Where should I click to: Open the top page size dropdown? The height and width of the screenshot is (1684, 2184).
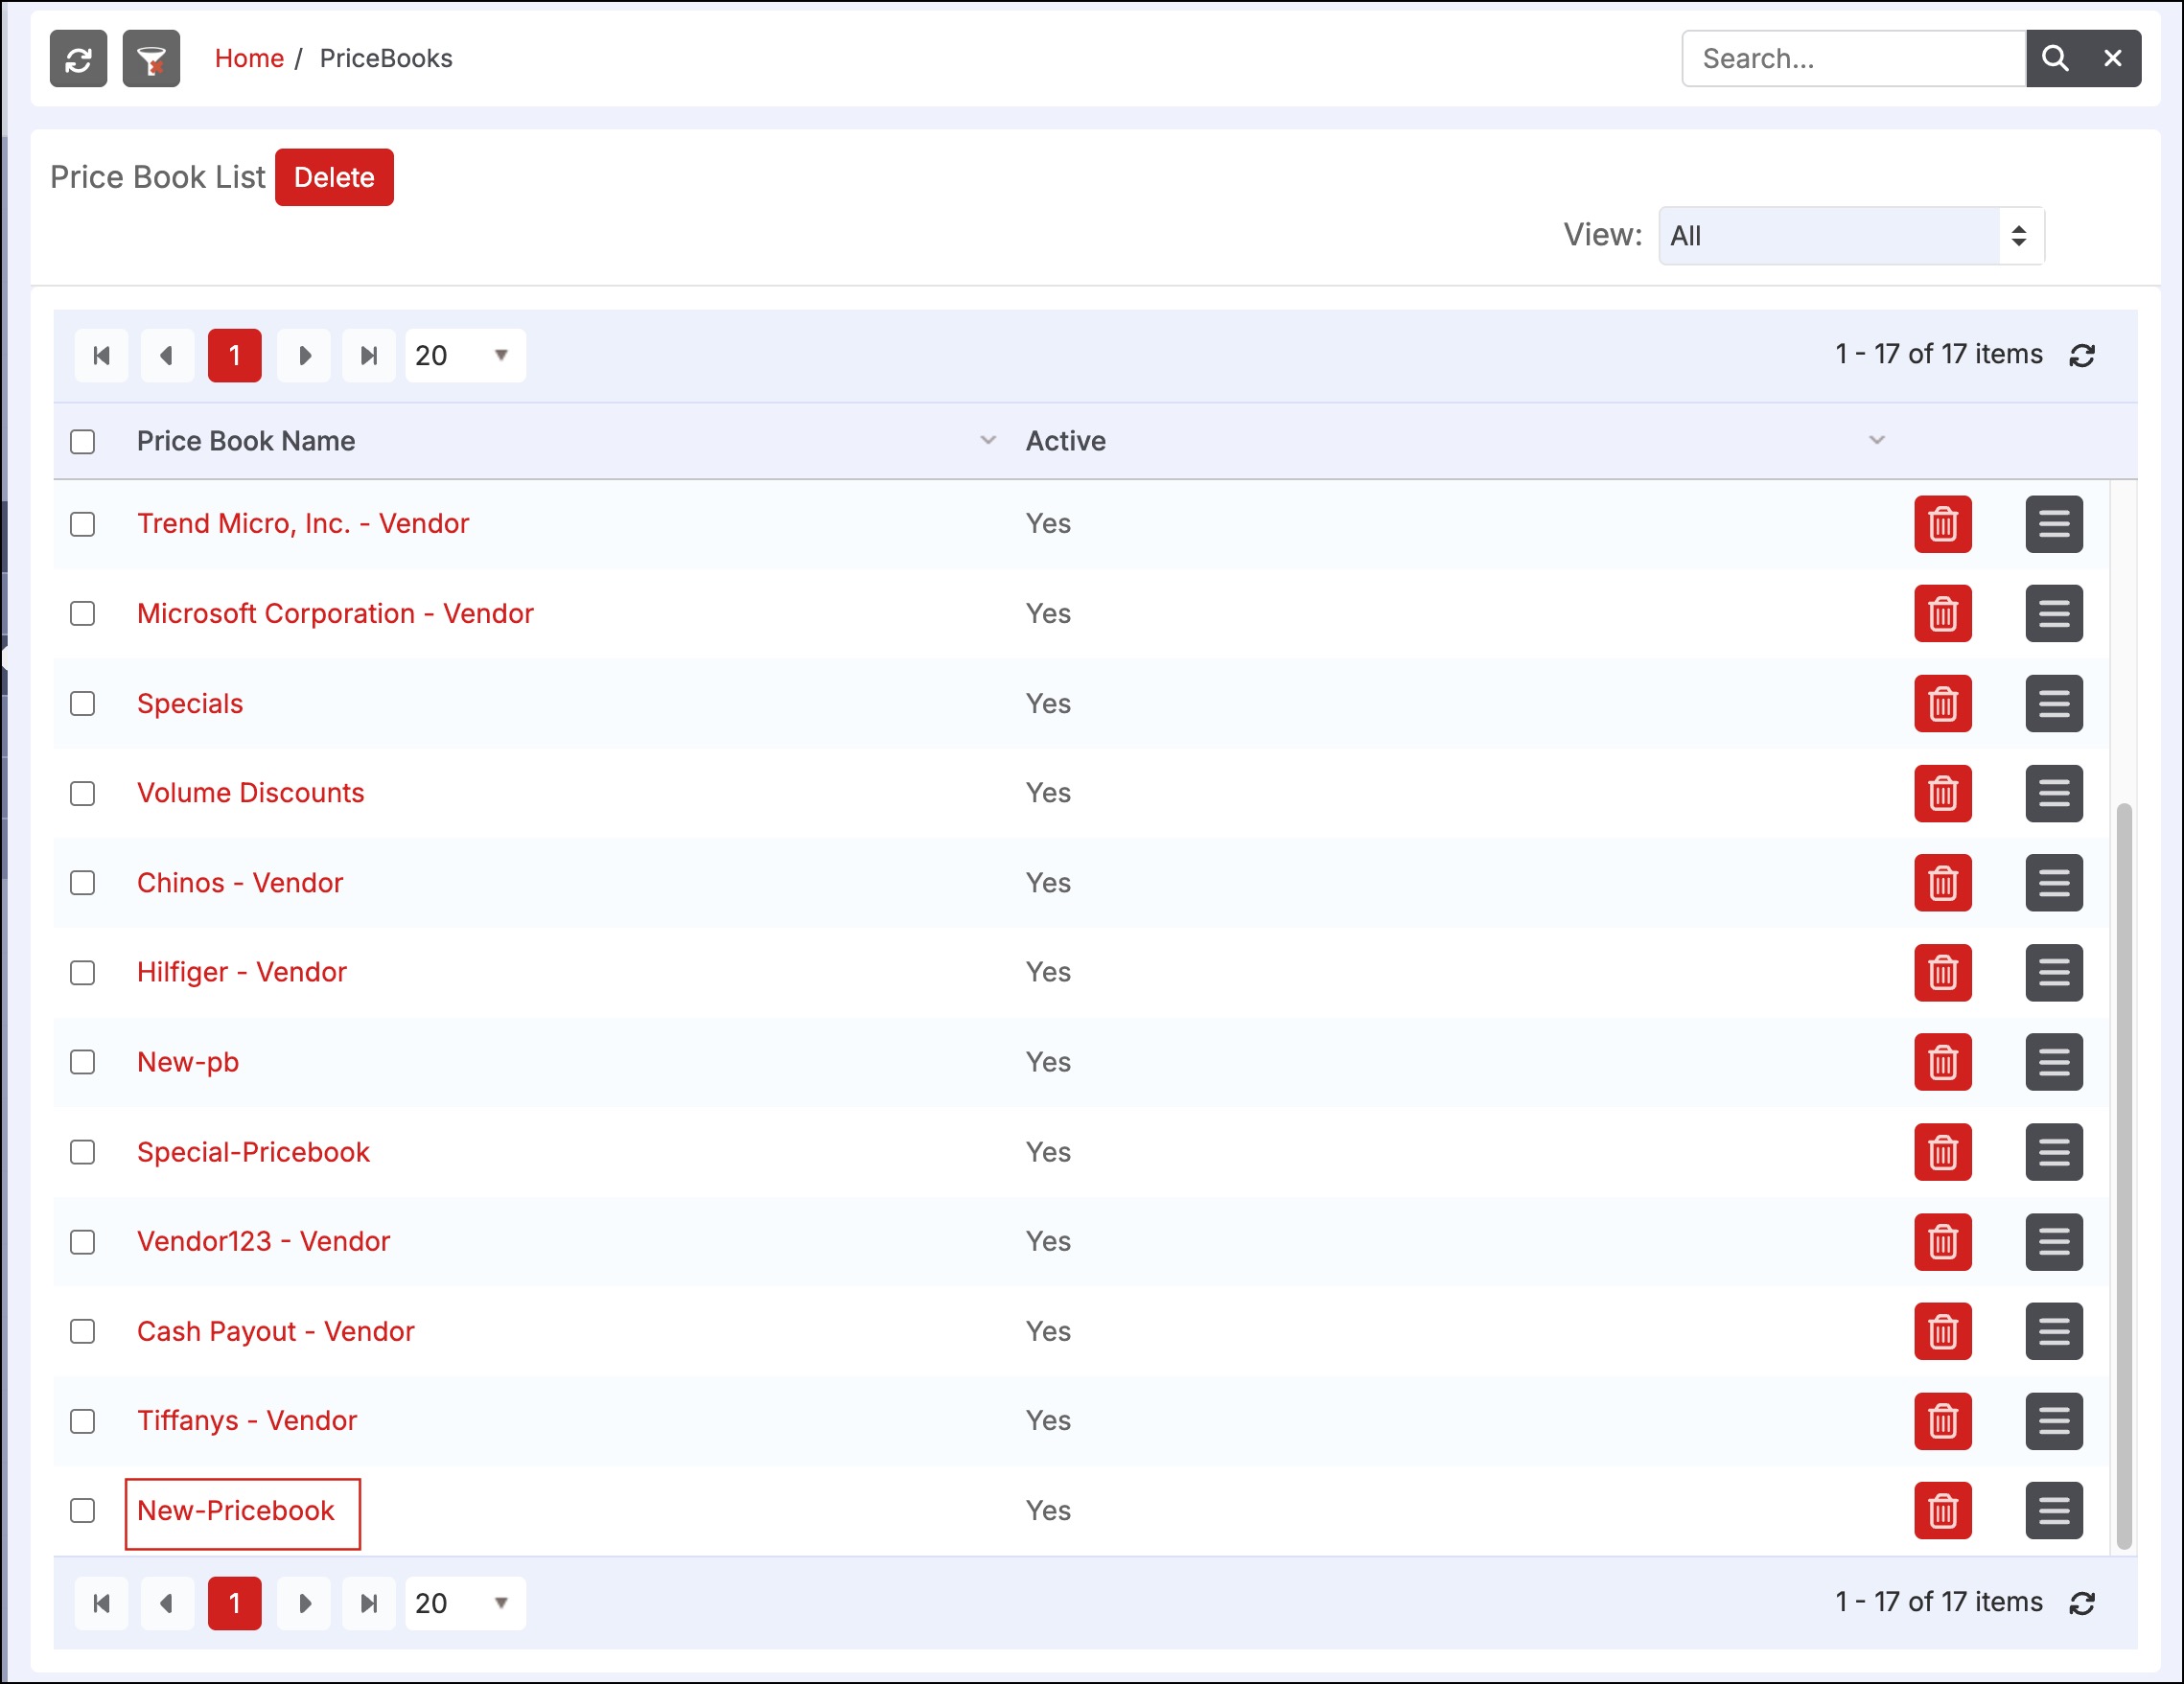tap(465, 356)
